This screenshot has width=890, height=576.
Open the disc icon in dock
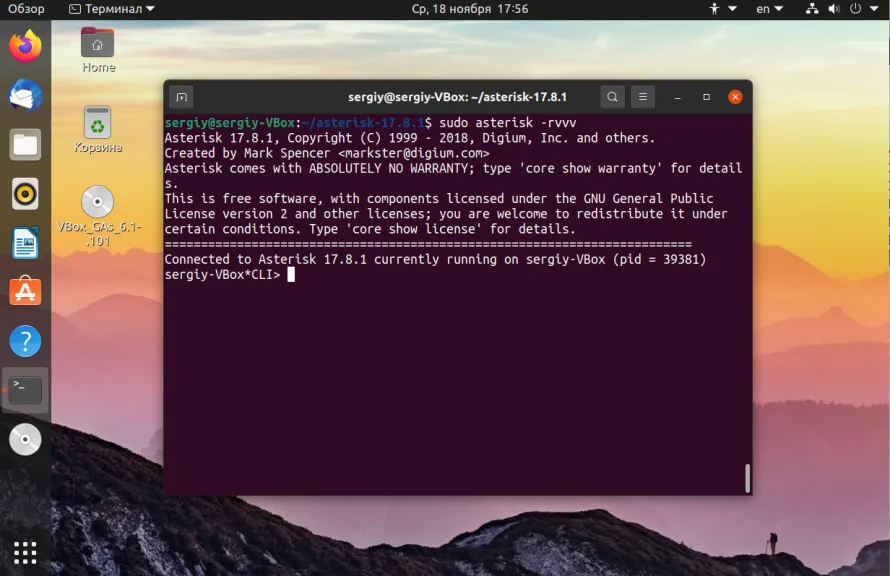pyautogui.click(x=25, y=439)
